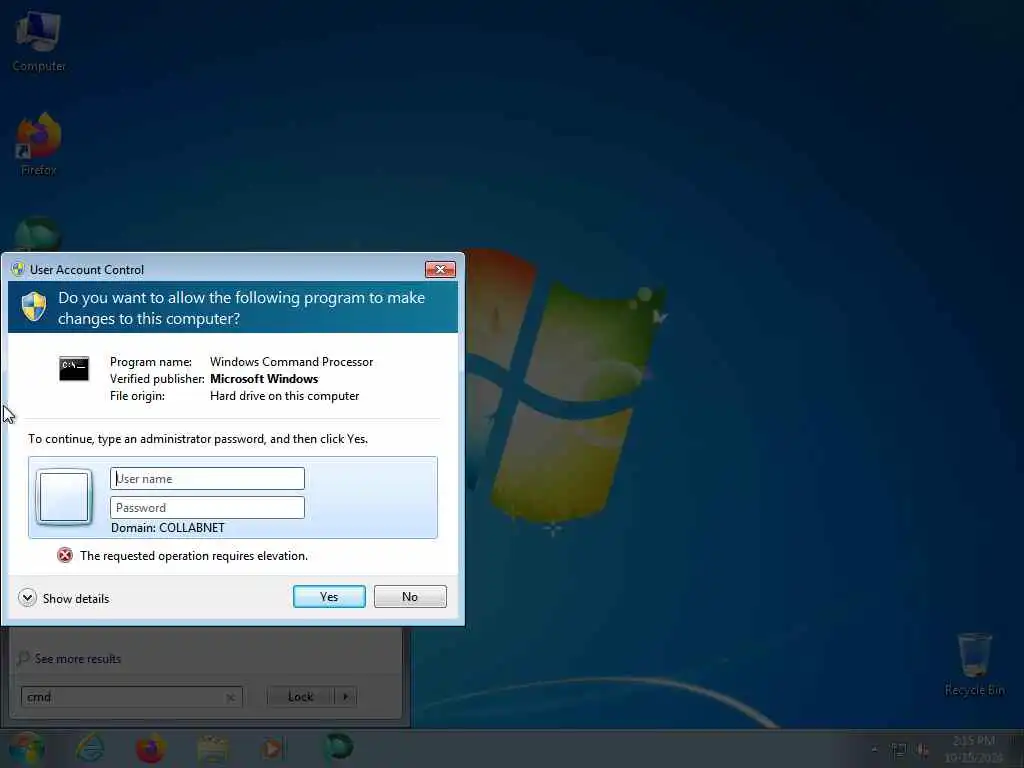Open the volume tray icon
Viewport: 1024px width, 768px height.
(x=923, y=751)
